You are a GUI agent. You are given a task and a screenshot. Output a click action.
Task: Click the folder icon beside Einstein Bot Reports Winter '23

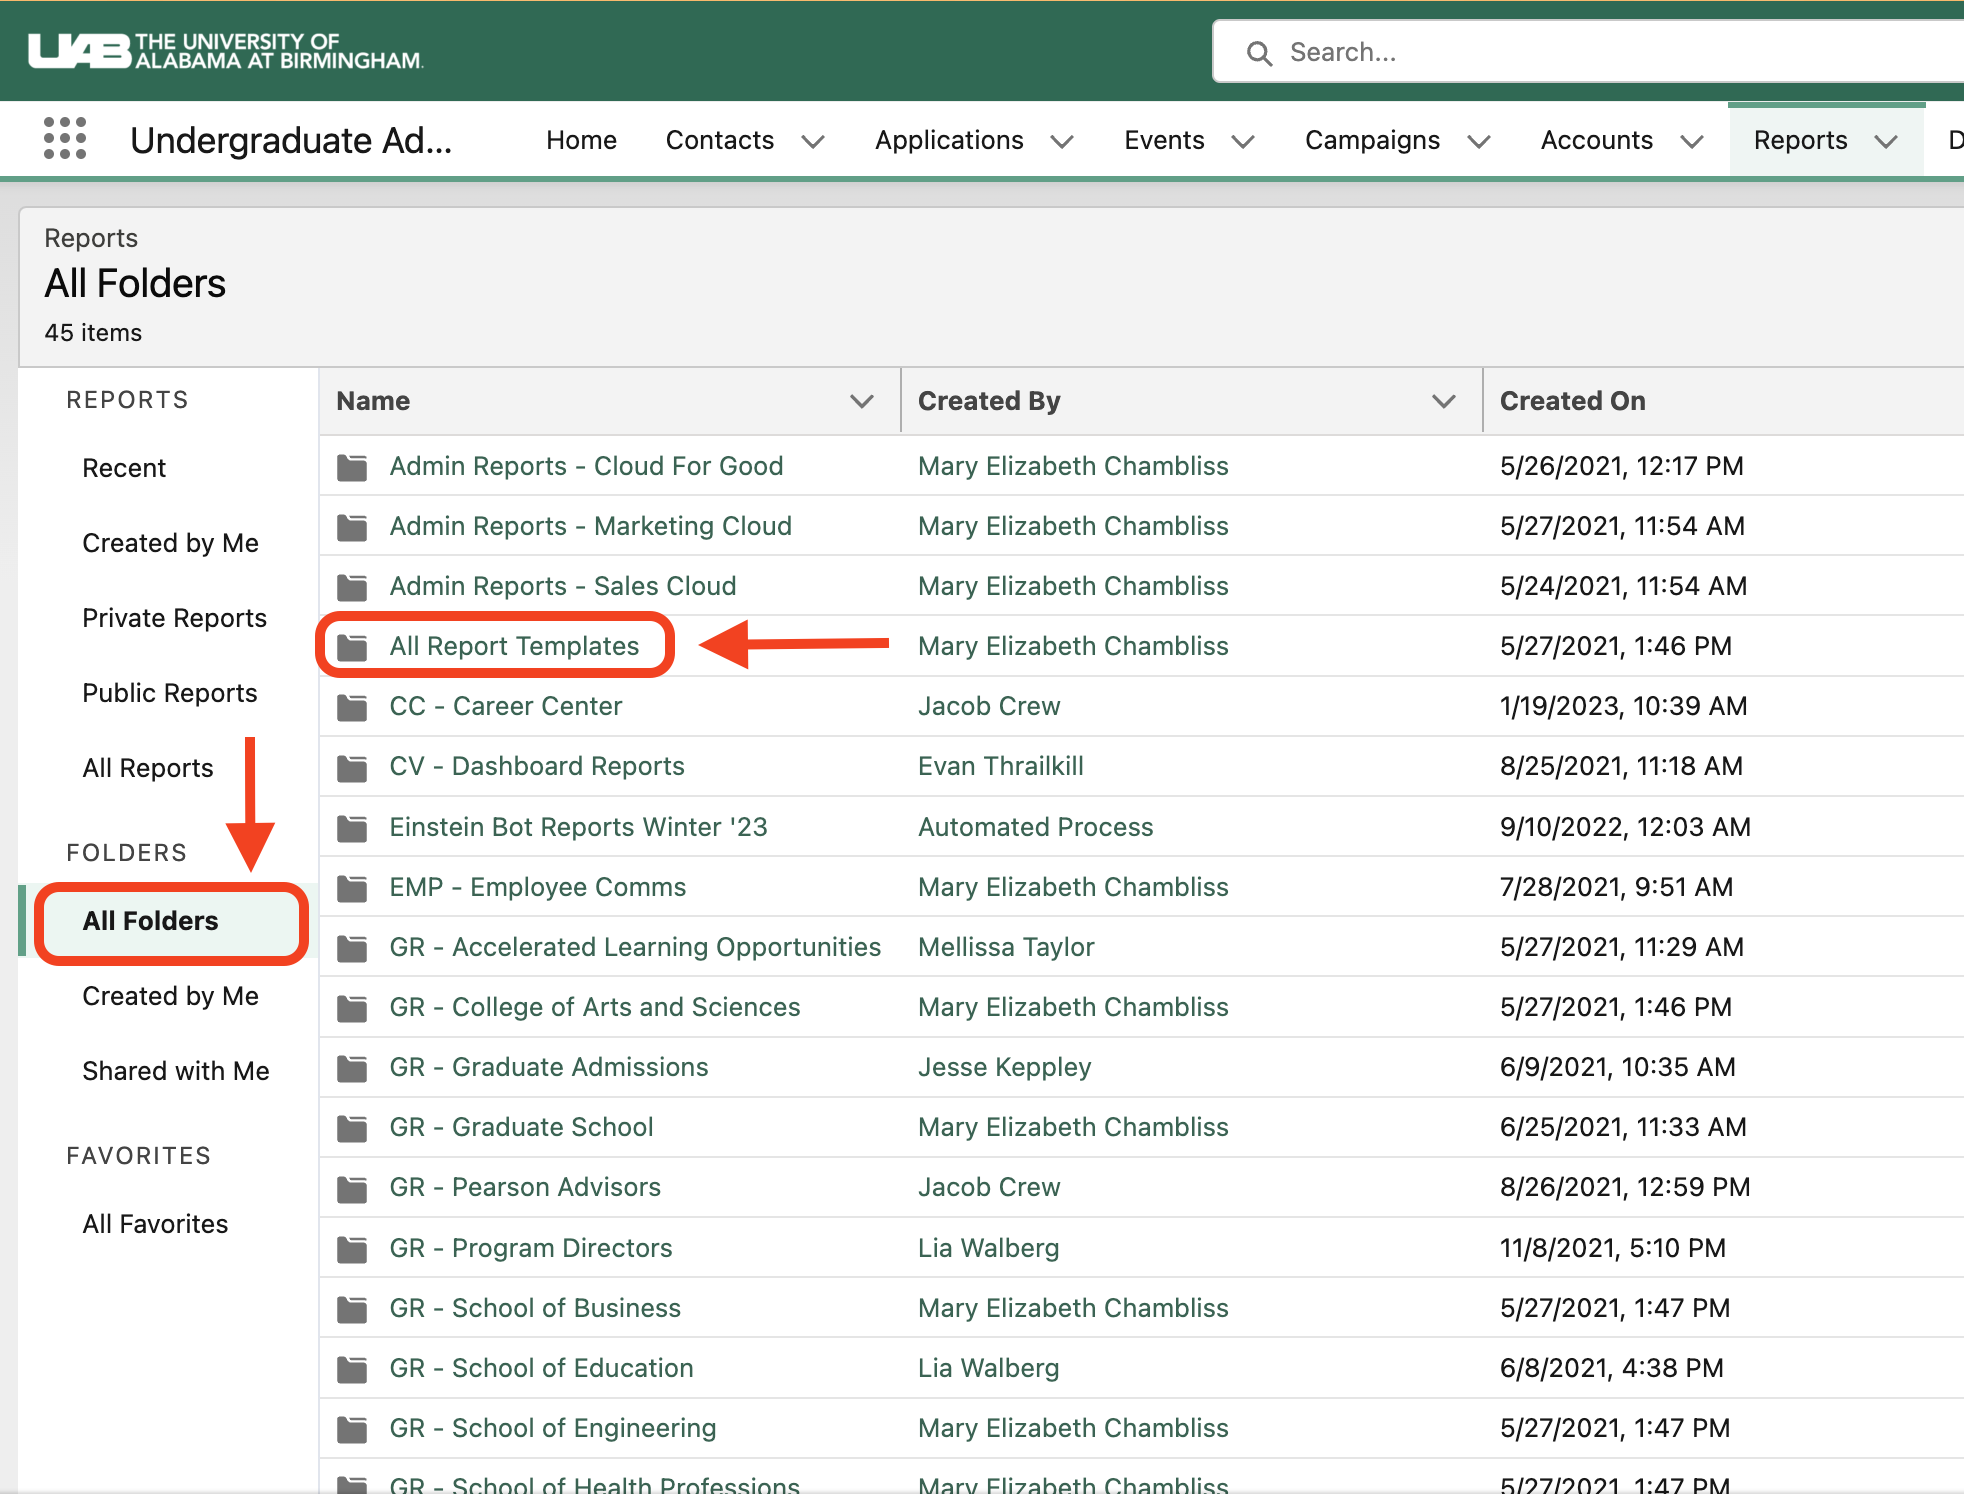[352, 827]
